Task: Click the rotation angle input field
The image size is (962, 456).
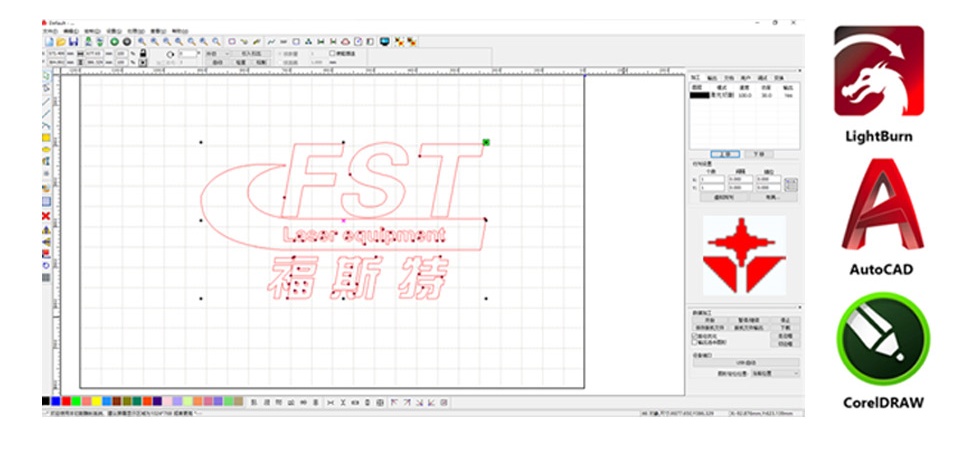Action: pos(188,54)
